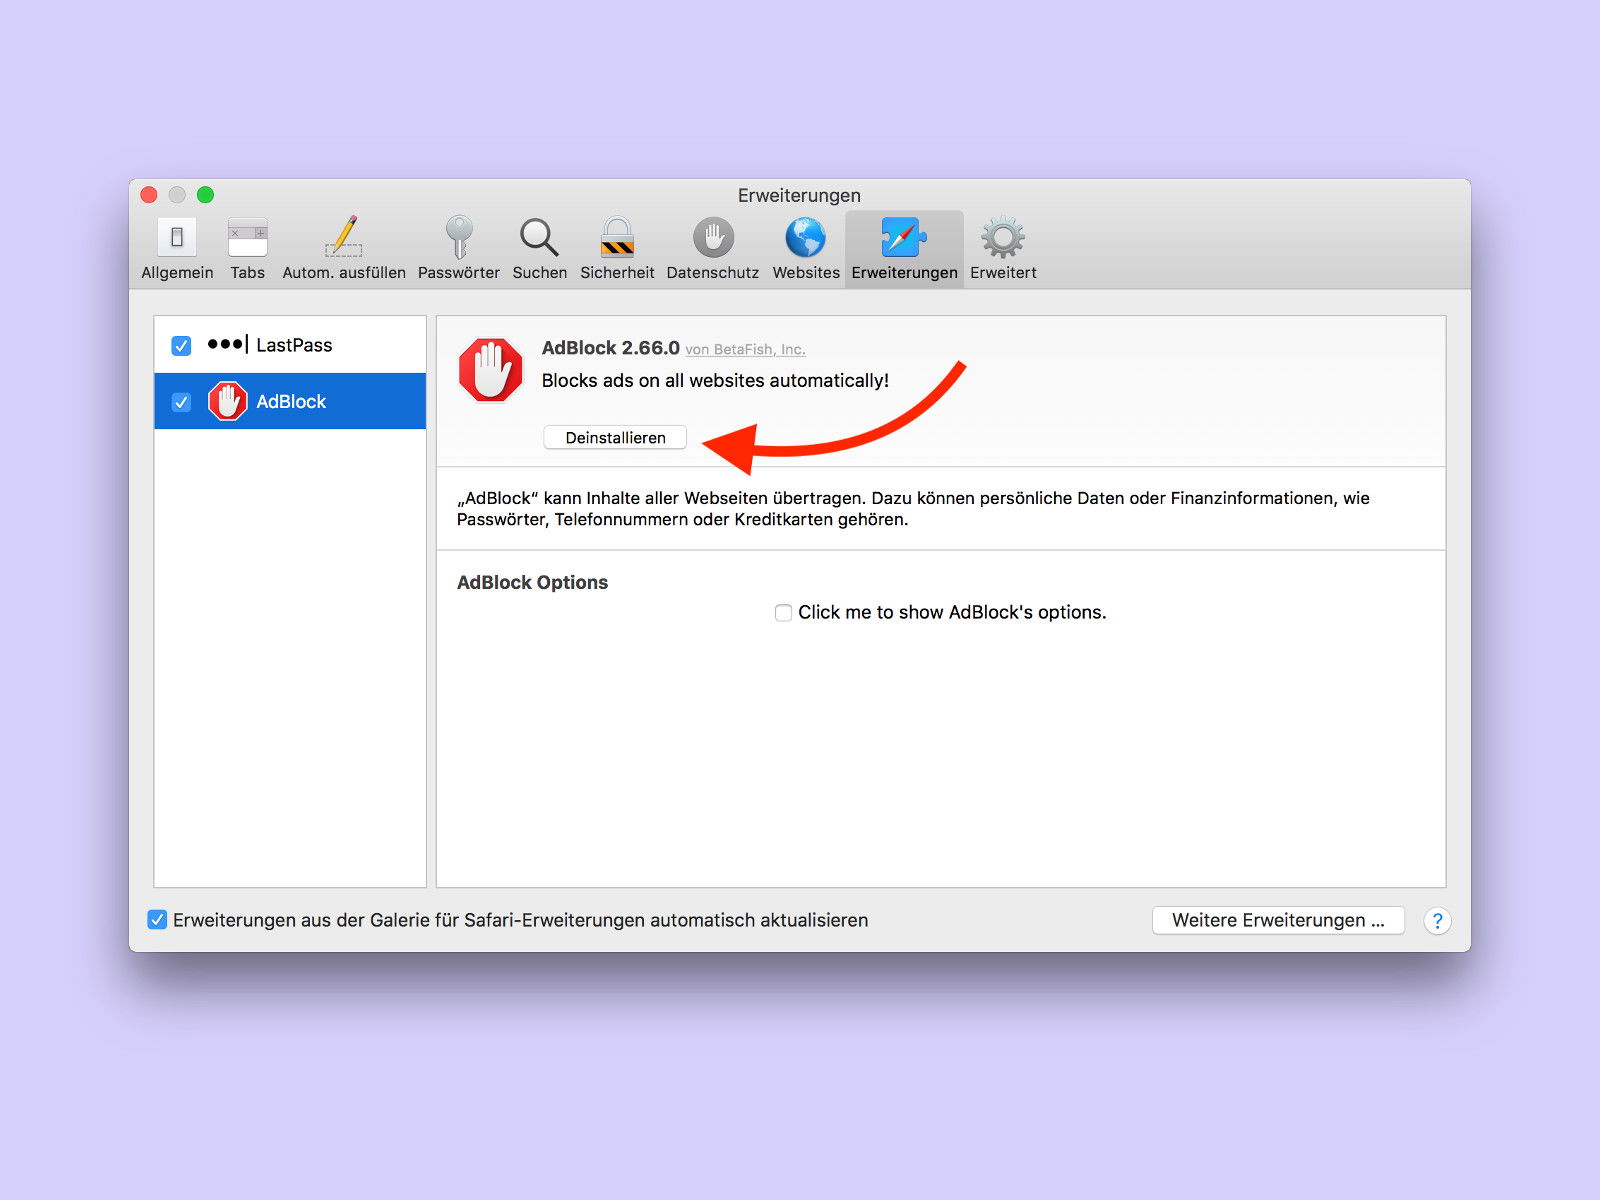1600x1200 pixels.
Task: Toggle automatic extension updates checkbox
Action: tap(157, 920)
